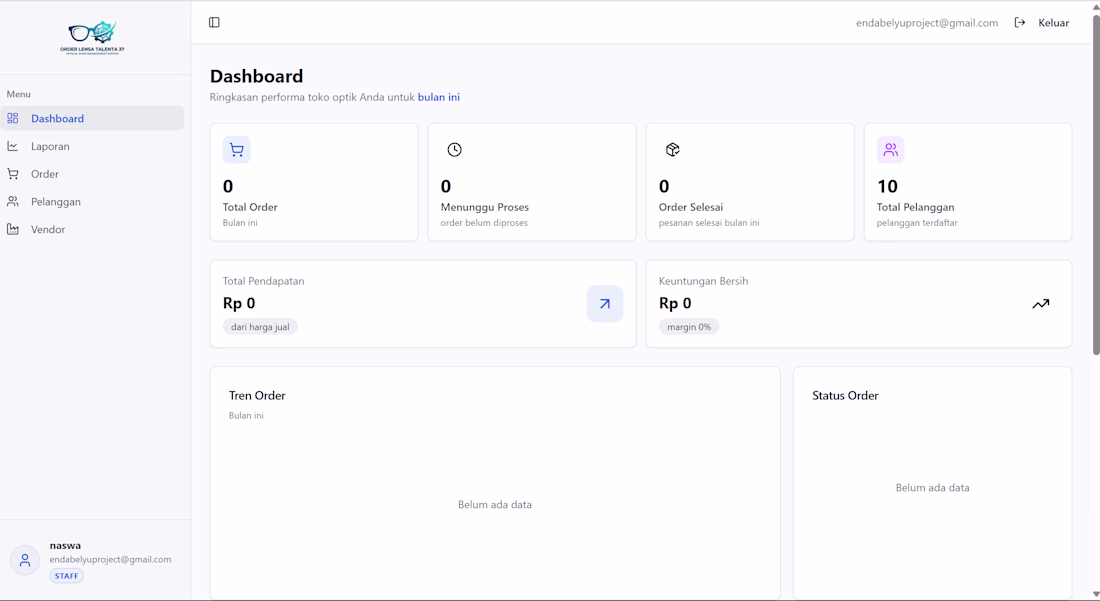Click the STAFF role badge
Viewport: 1100px width, 601px height.
pyautogui.click(x=67, y=576)
